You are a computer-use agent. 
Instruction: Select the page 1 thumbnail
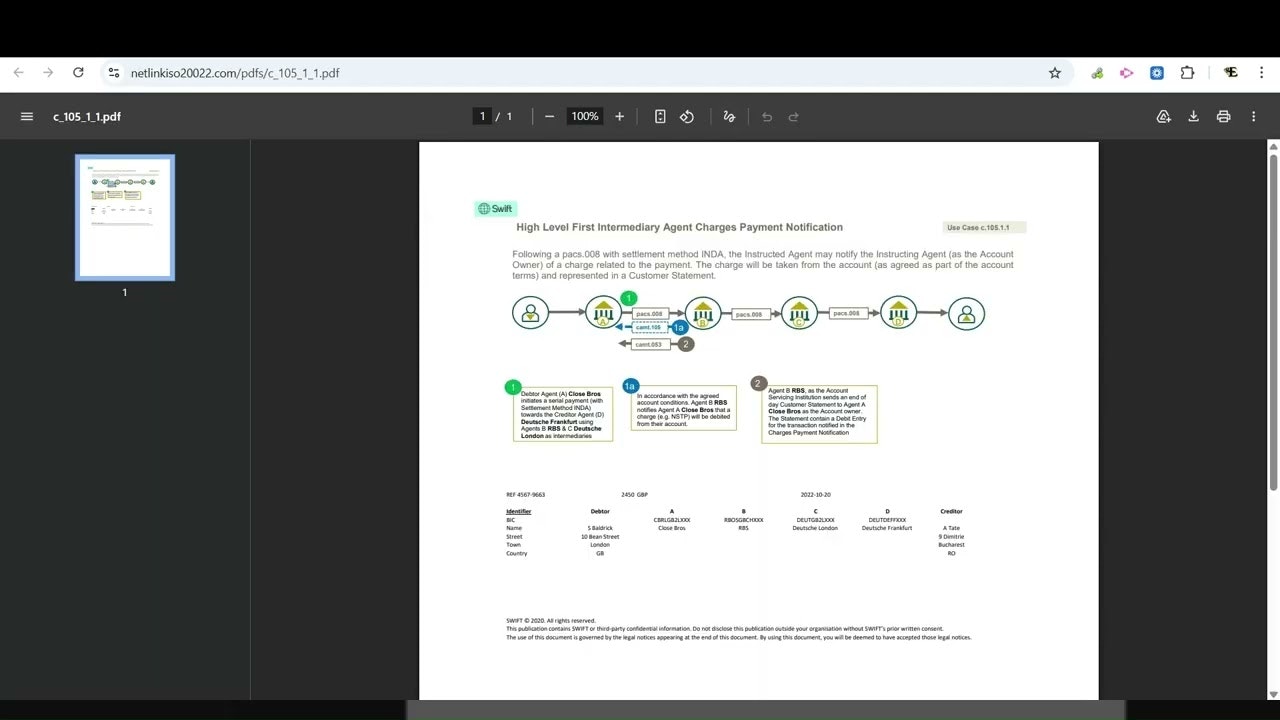pyautogui.click(x=125, y=217)
